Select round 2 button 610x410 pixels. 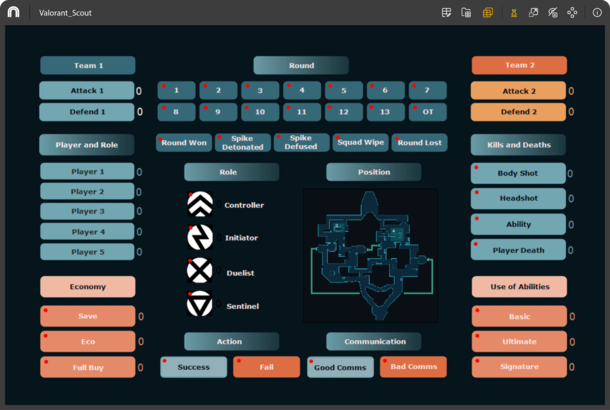coord(218,91)
